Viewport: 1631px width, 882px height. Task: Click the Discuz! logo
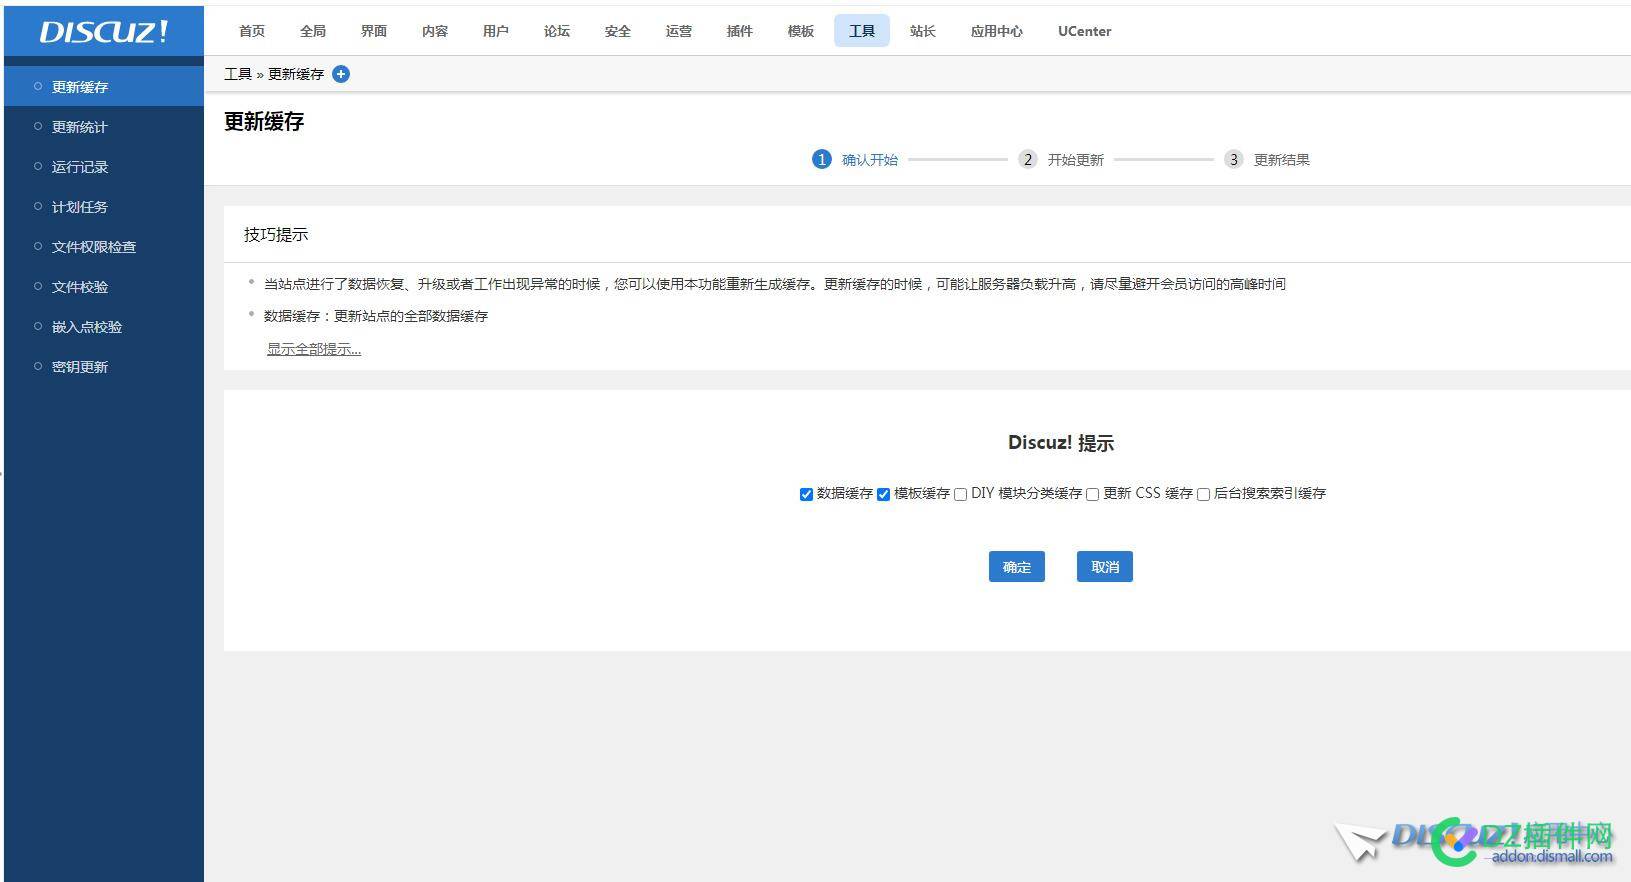[x=104, y=31]
